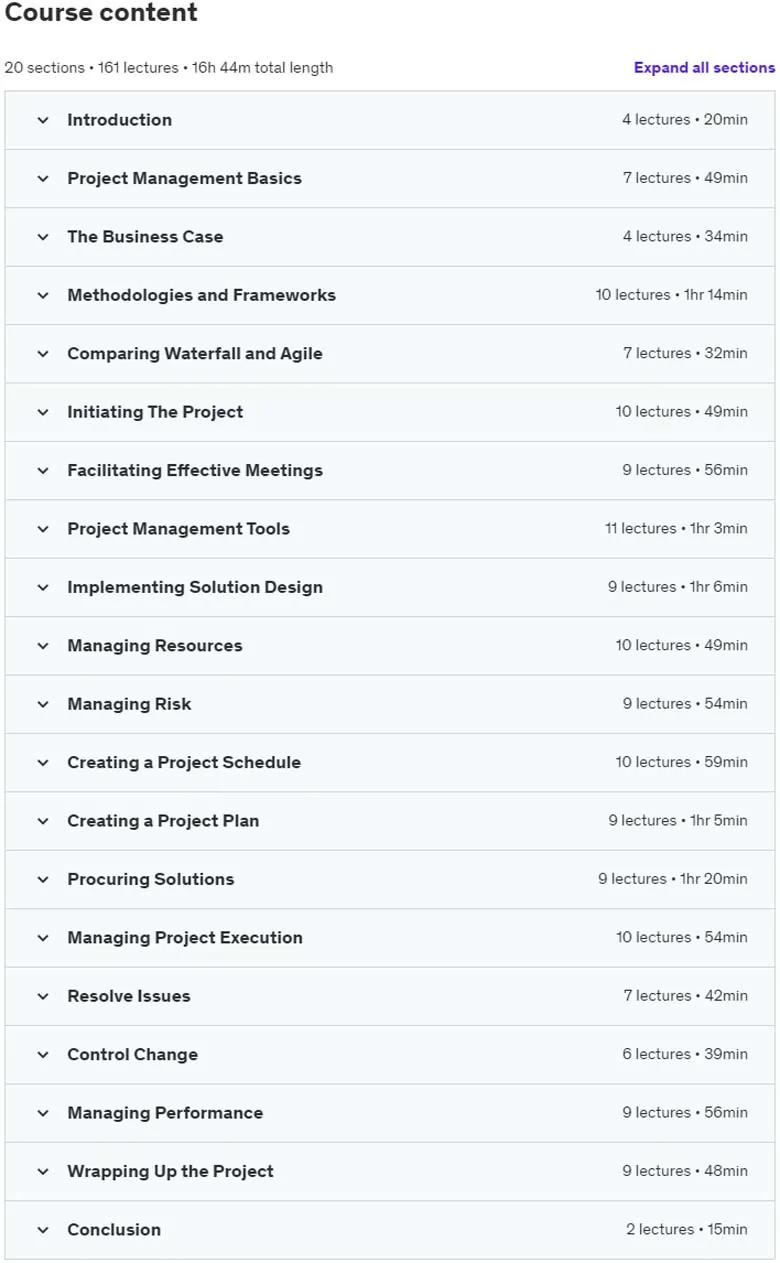Expand Initiating The Project chevron
The width and height of the screenshot is (780, 1263).
pos(43,412)
